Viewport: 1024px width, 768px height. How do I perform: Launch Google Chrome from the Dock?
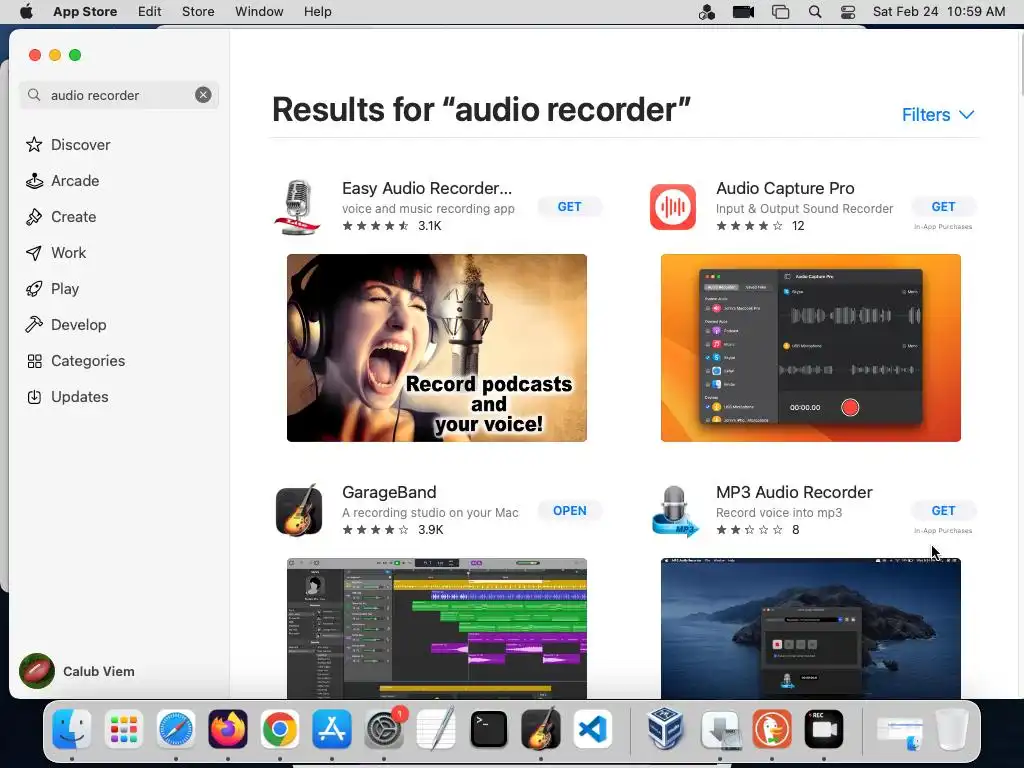[x=280, y=729]
